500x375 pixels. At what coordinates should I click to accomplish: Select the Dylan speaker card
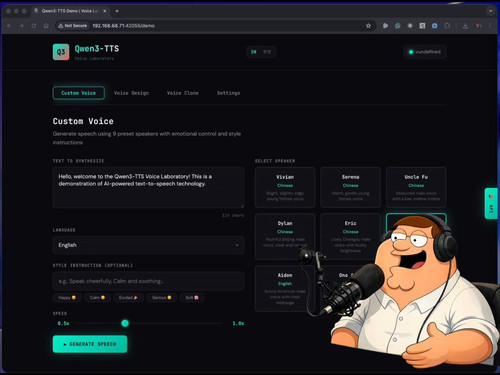pos(285,236)
